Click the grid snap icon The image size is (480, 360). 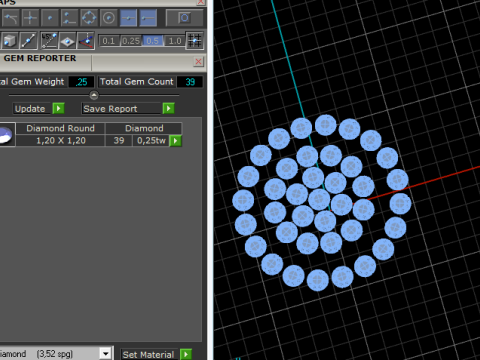pyautogui.click(x=194, y=41)
